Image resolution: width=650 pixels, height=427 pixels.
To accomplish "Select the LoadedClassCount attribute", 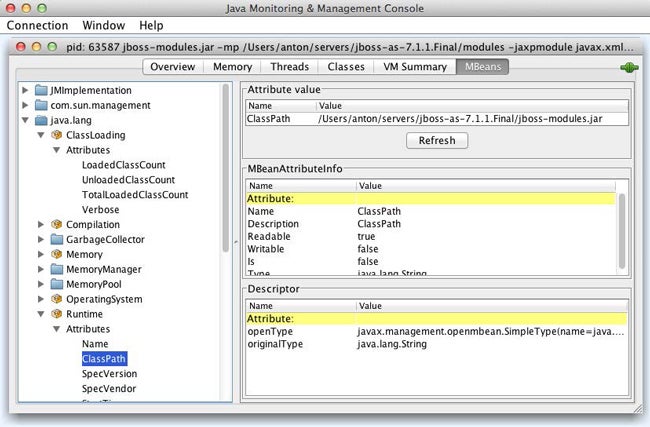I will 124,165.
